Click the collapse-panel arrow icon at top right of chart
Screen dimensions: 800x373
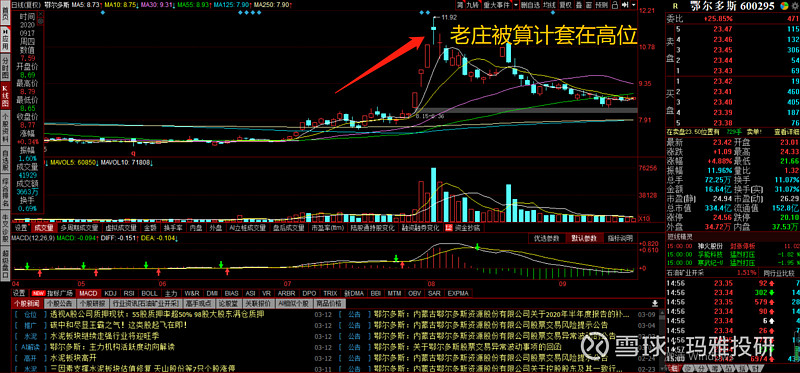pos(624,5)
